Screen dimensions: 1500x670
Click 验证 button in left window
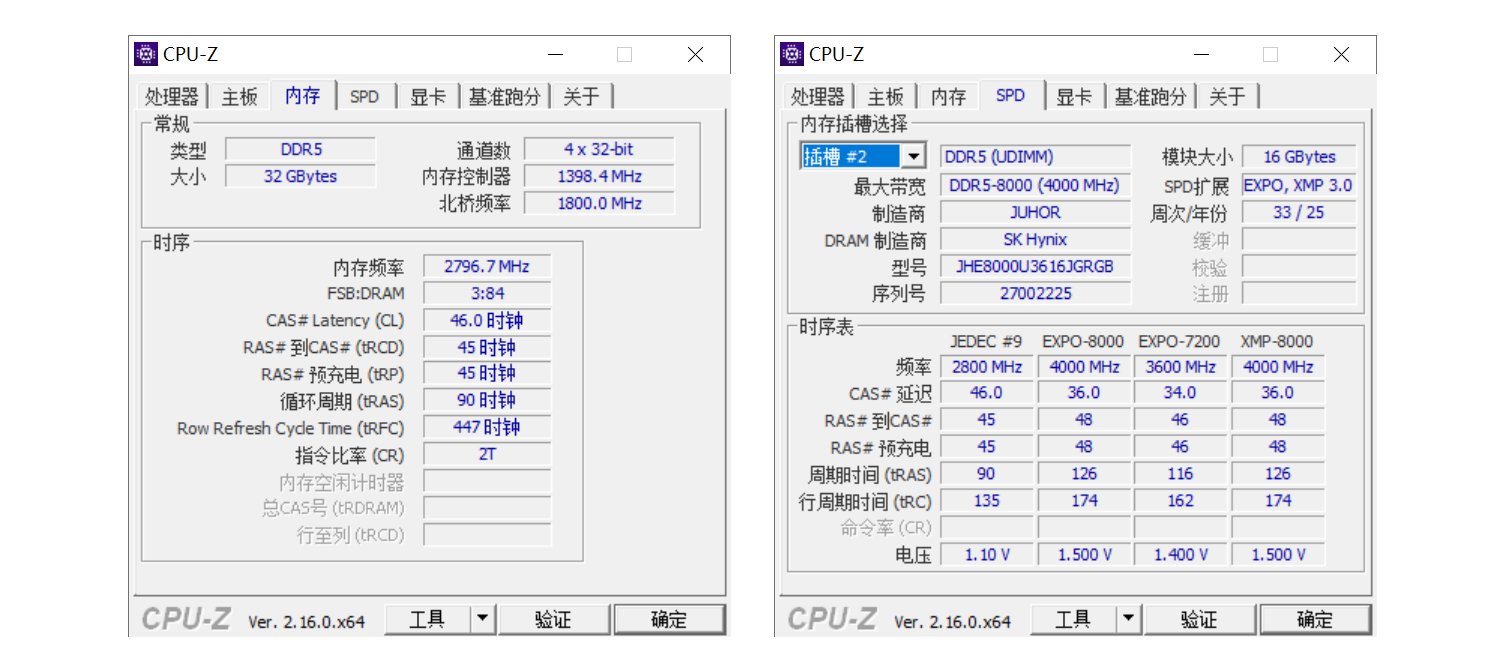pos(554,620)
